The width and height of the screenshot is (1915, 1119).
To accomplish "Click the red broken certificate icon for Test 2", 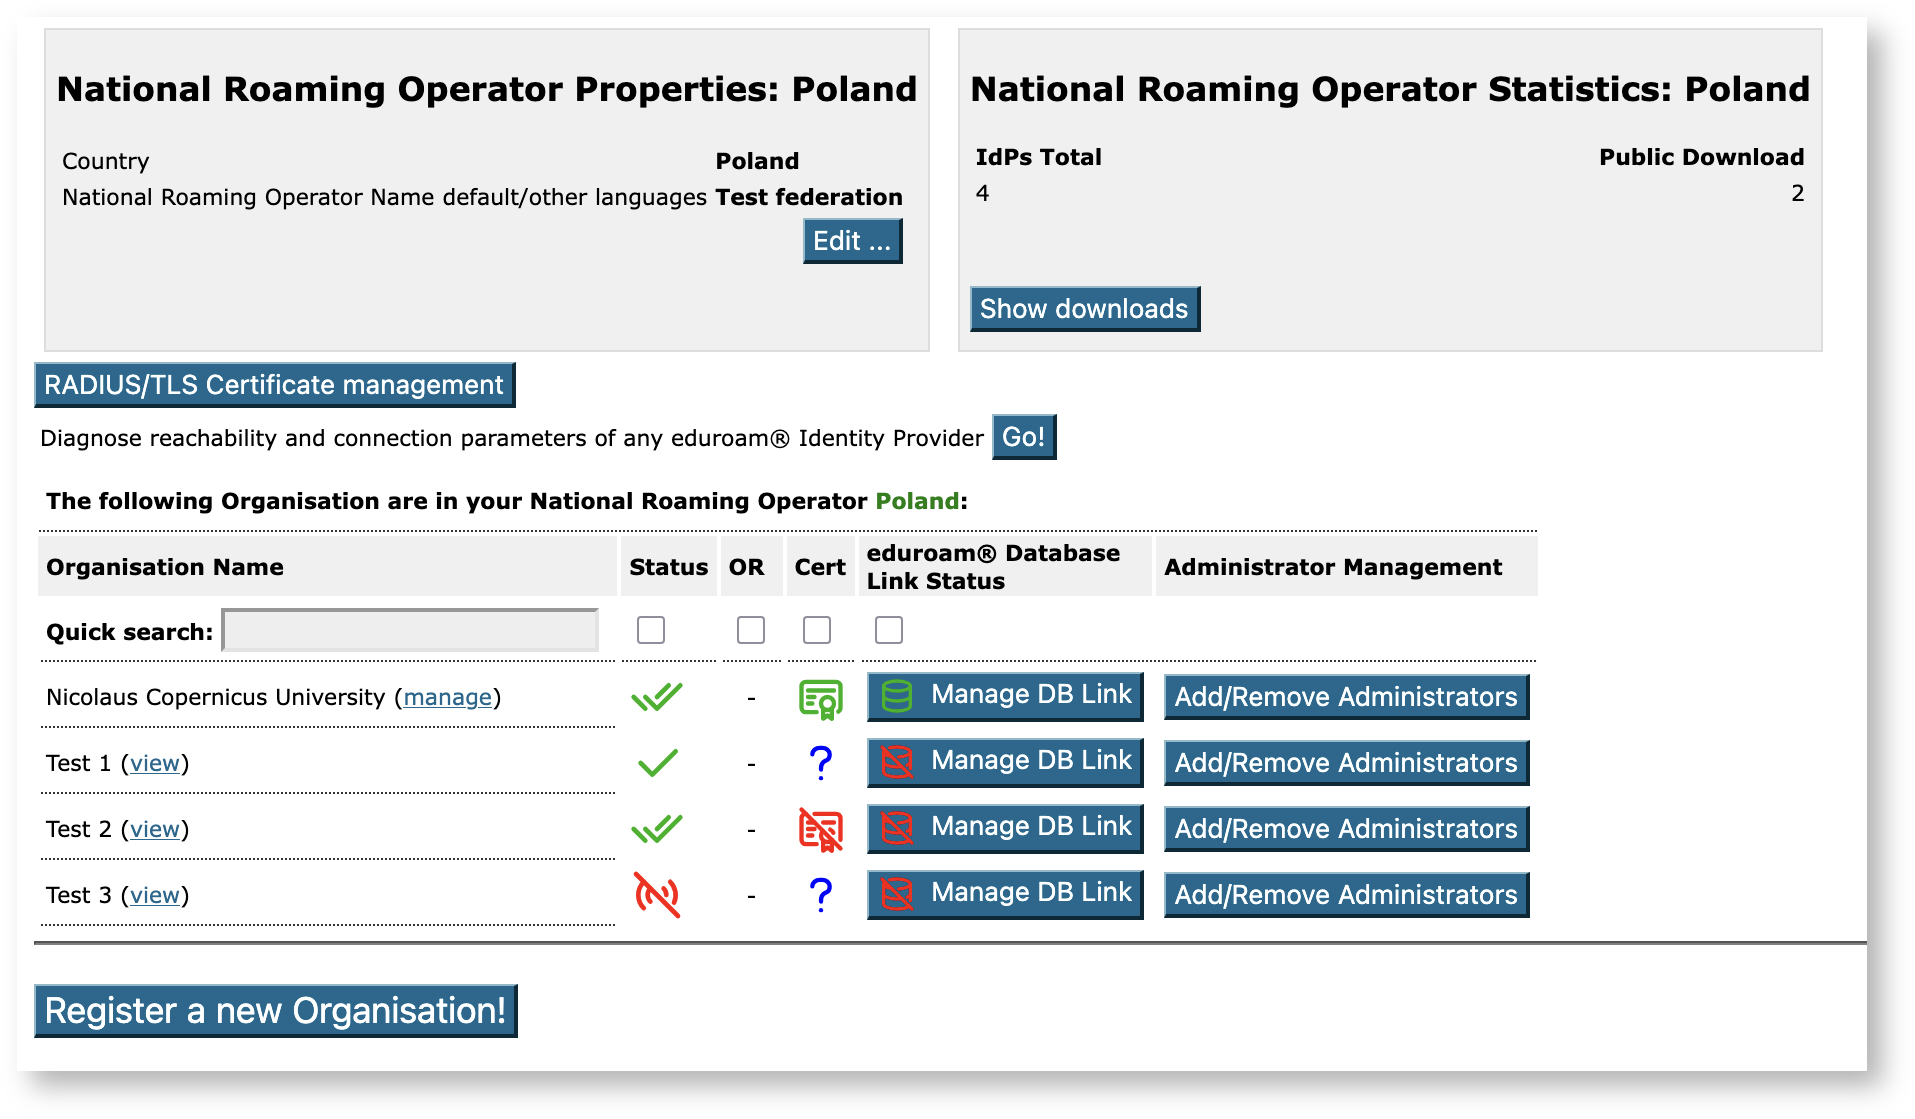I will point(820,829).
